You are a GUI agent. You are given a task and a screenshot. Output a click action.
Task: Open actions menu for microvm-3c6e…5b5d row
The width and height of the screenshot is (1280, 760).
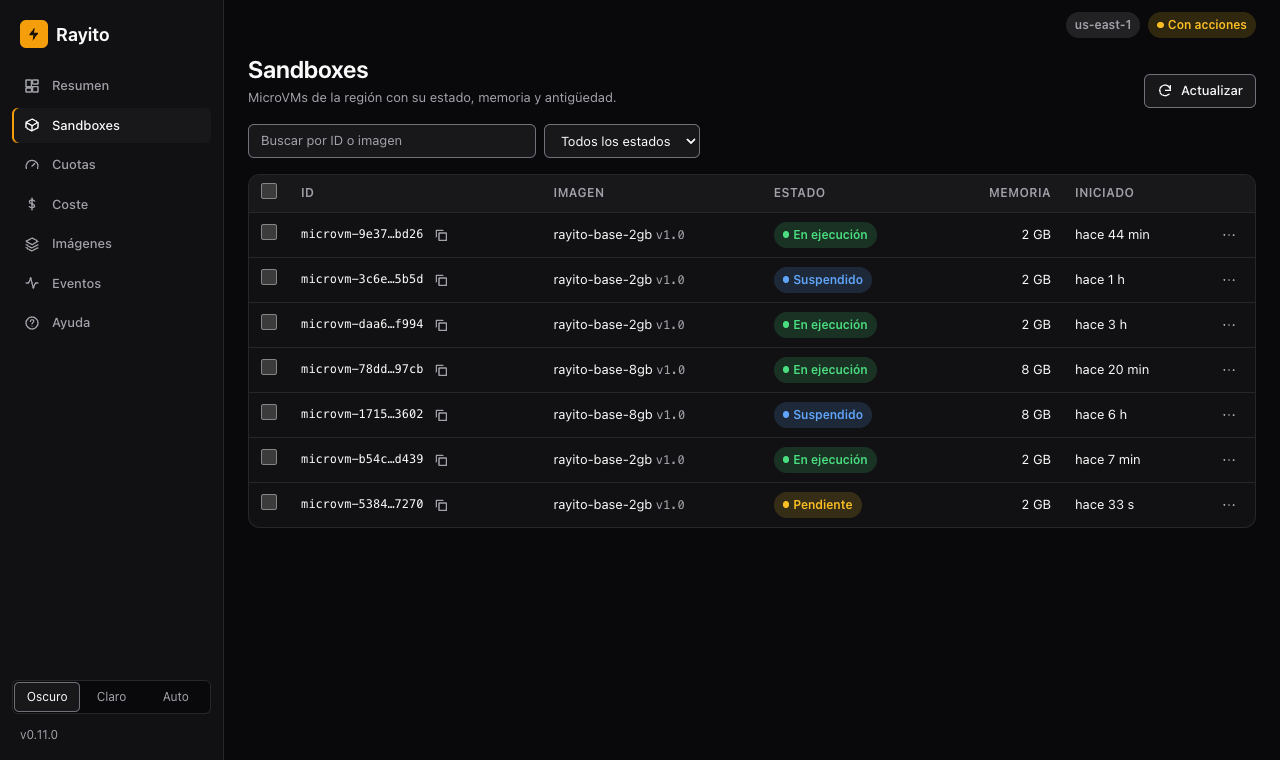1229,280
